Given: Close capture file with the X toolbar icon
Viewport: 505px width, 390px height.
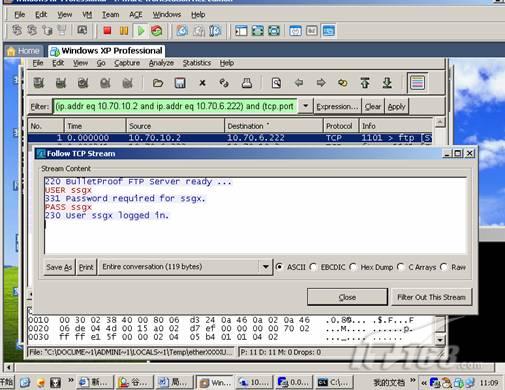Looking at the screenshot, I should pyautogui.click(x=202, y=83).
